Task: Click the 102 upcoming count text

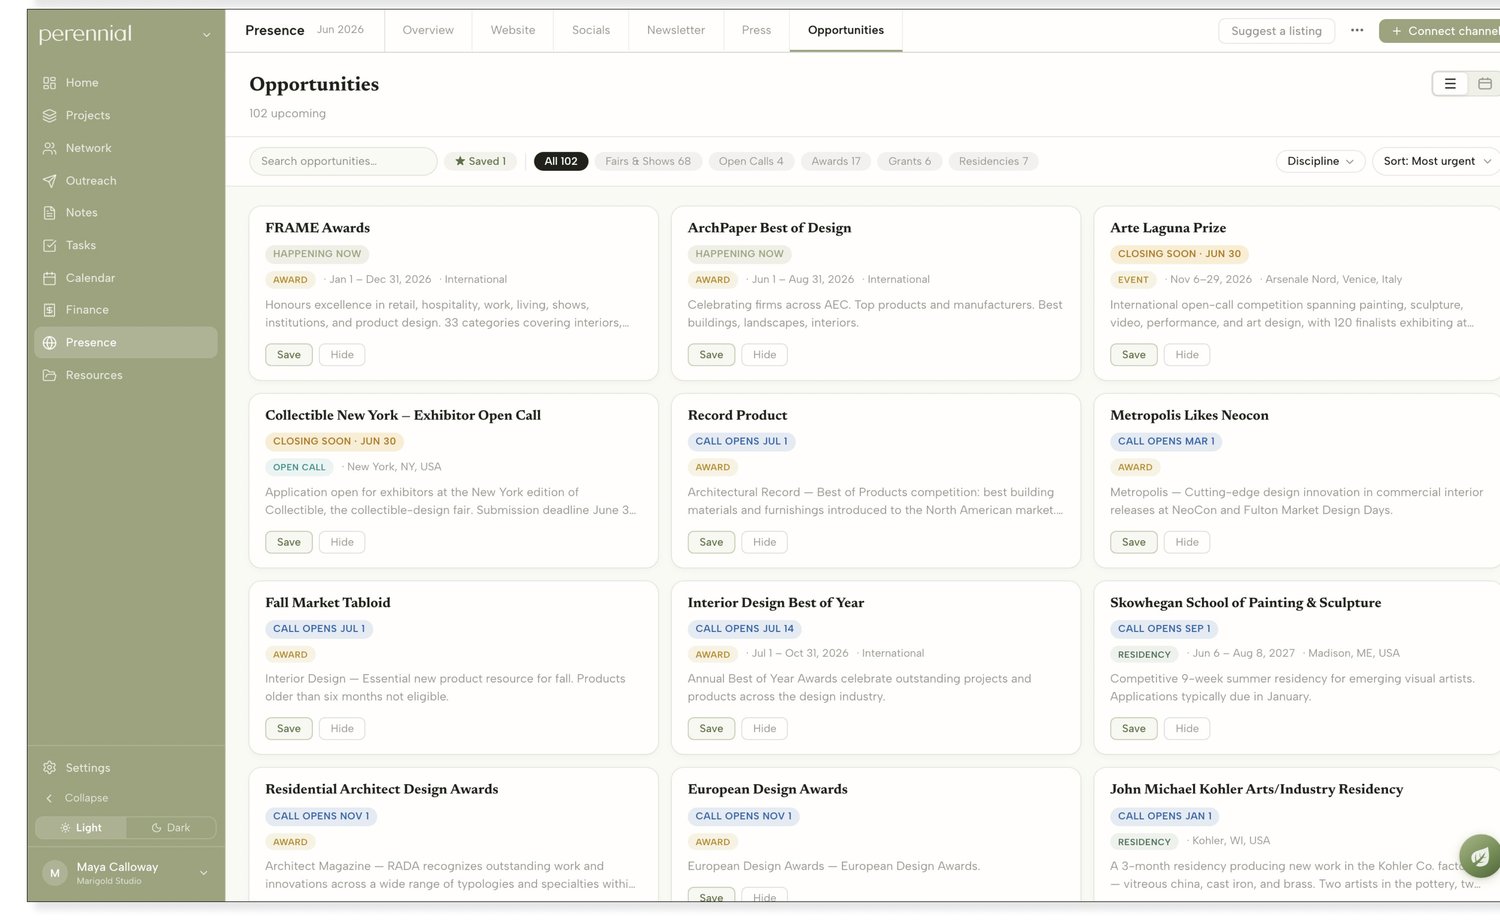Action: 288,113
